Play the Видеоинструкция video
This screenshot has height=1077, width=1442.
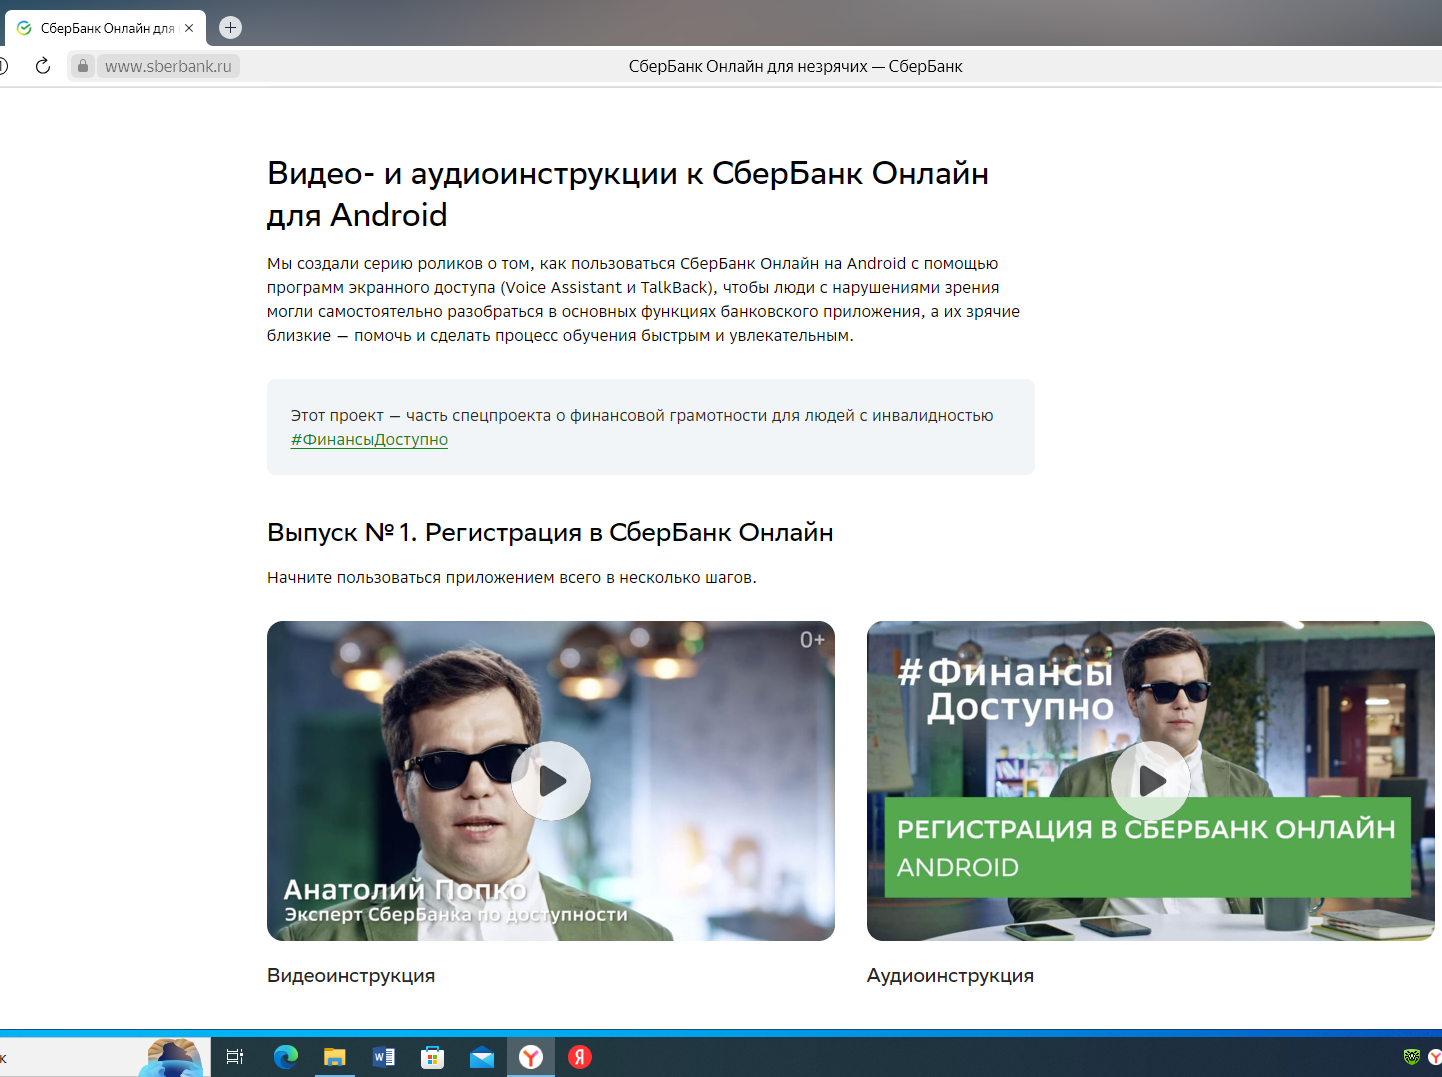point(551,781)
